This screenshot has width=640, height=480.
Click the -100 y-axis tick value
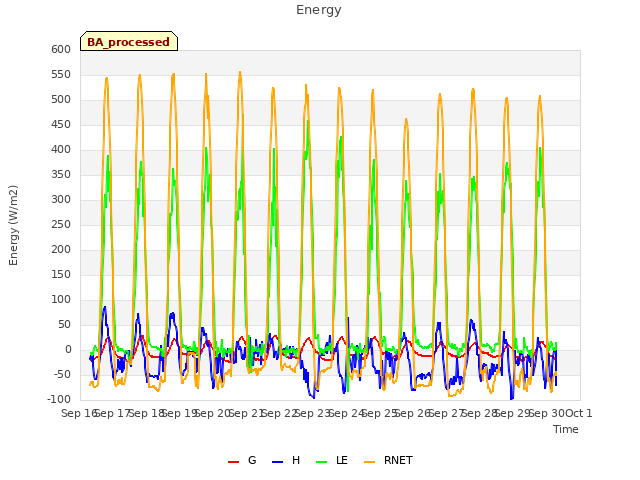point(59,400)
